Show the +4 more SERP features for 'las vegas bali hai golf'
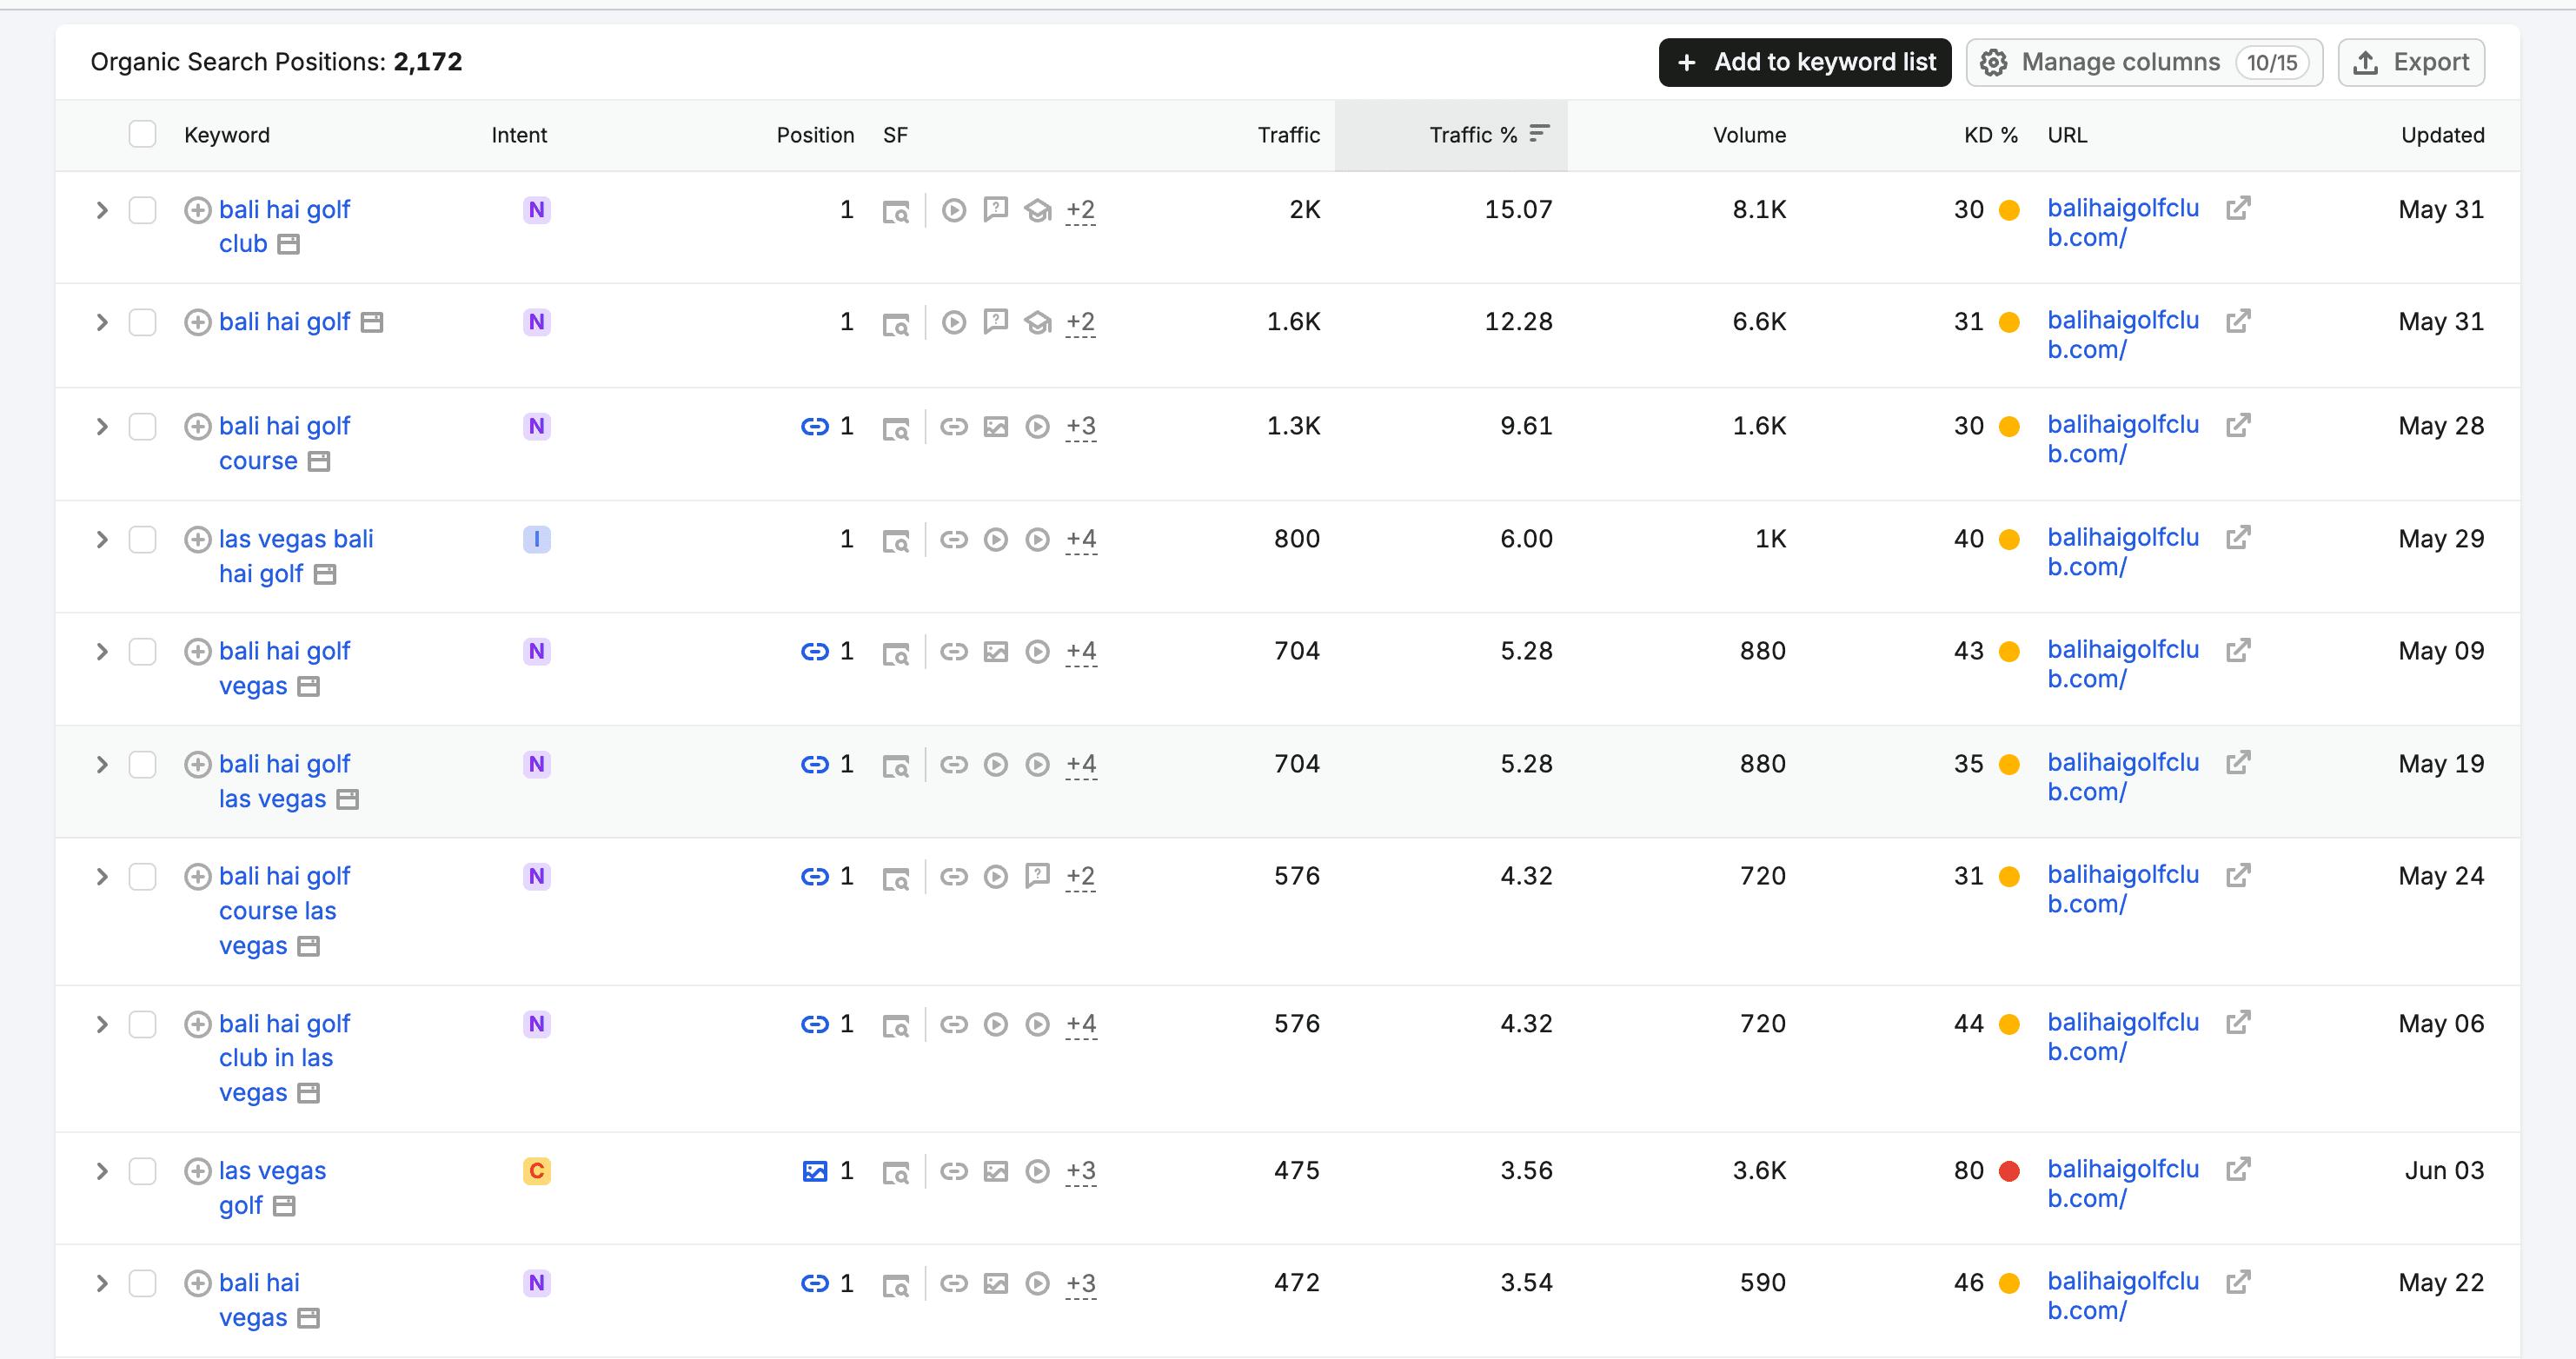The height and width of the screenshot is (1359, 2576). (x=1081, y=540)
